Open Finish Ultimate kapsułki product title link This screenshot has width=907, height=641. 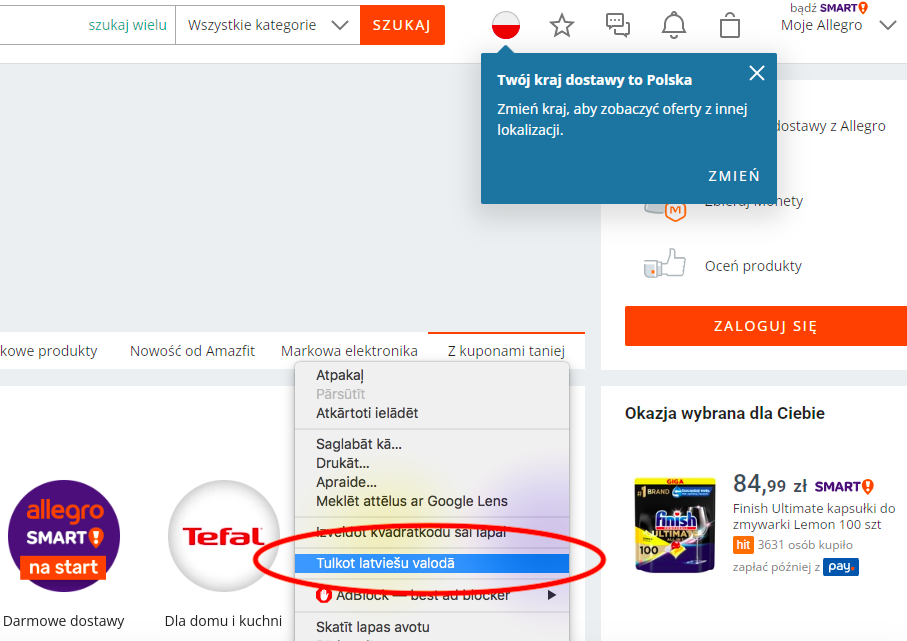(x=814, y=517)
